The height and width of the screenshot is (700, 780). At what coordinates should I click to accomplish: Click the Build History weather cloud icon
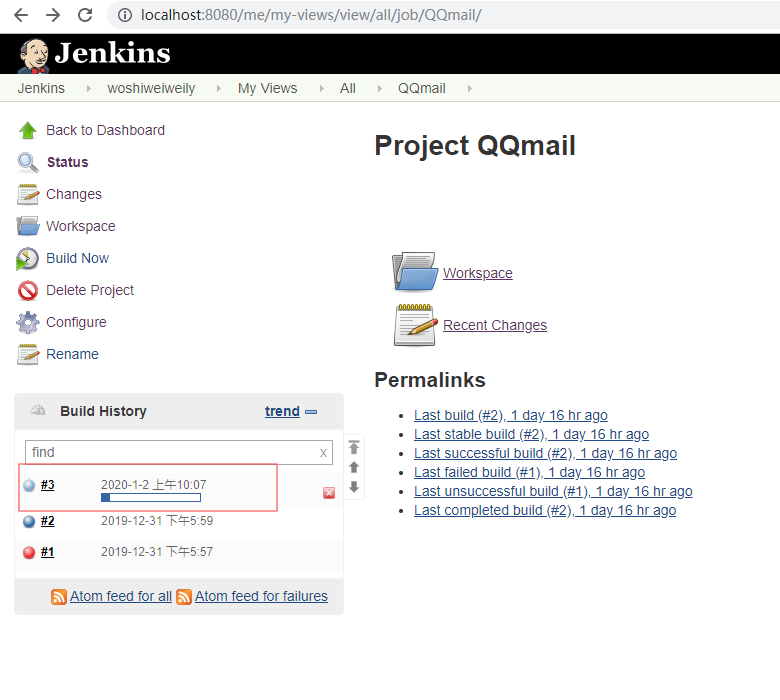click(38, 411)
